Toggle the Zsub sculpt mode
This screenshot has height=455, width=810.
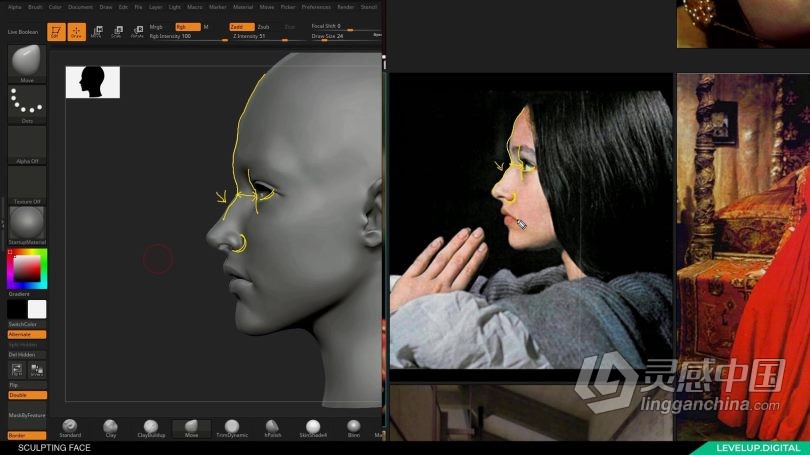263,27
